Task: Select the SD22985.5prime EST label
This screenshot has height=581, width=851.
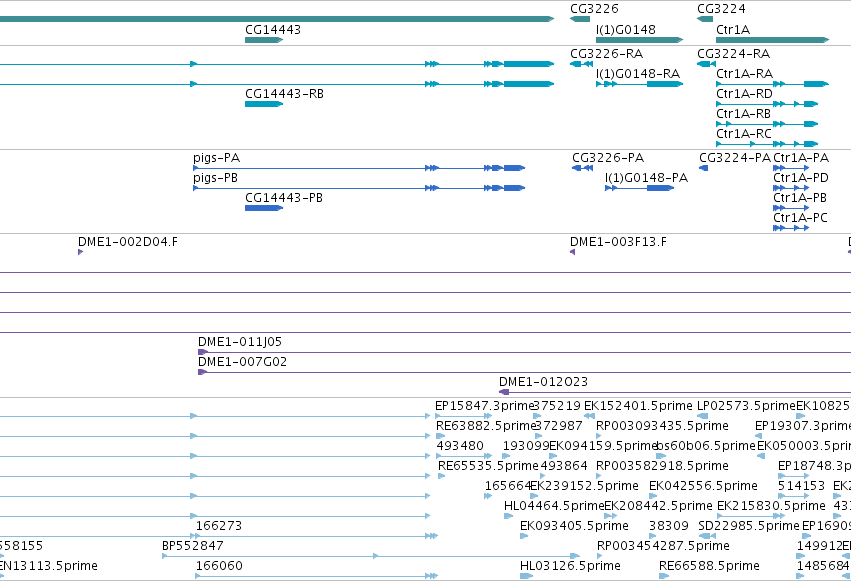Action: click(749, 526)
